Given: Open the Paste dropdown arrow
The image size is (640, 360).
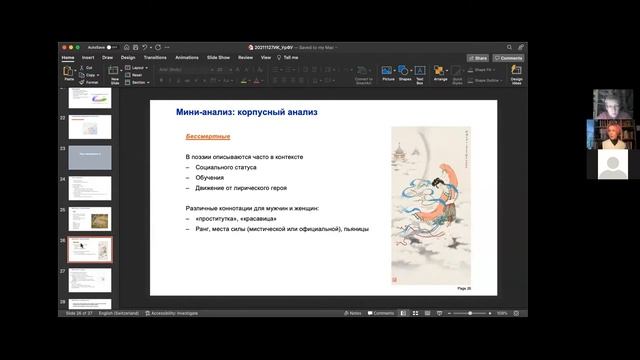Looking at the screenshot, I should click(x=76, y=71).
